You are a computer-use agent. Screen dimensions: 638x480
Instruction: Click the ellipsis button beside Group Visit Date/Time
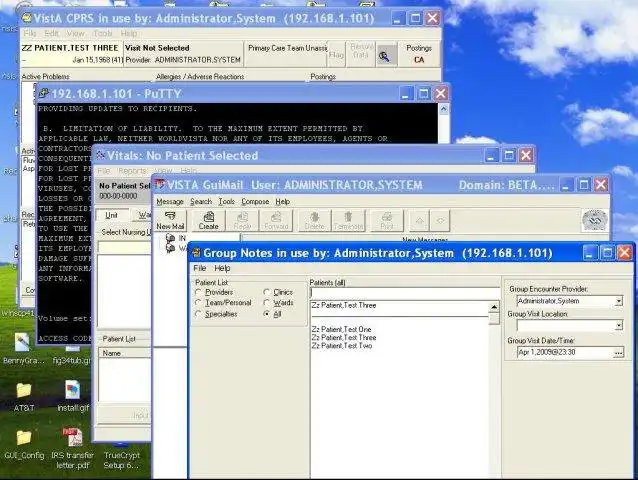(618, 352)
